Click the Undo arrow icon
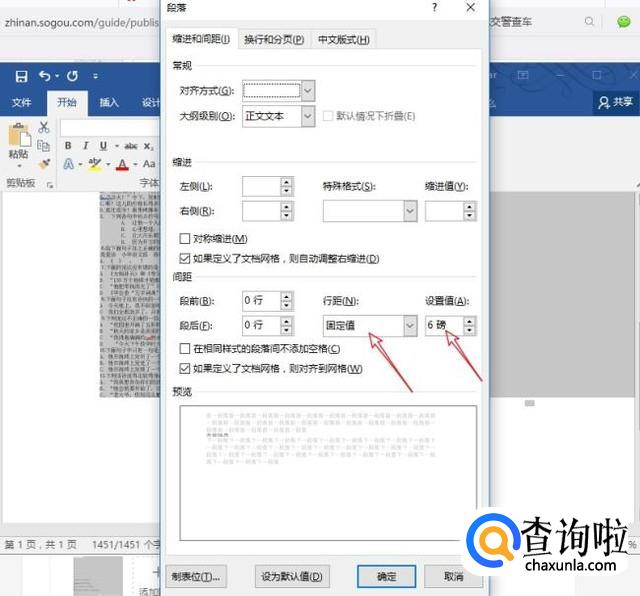The height and width of the screenshot is (596, 640). (44, 76)
